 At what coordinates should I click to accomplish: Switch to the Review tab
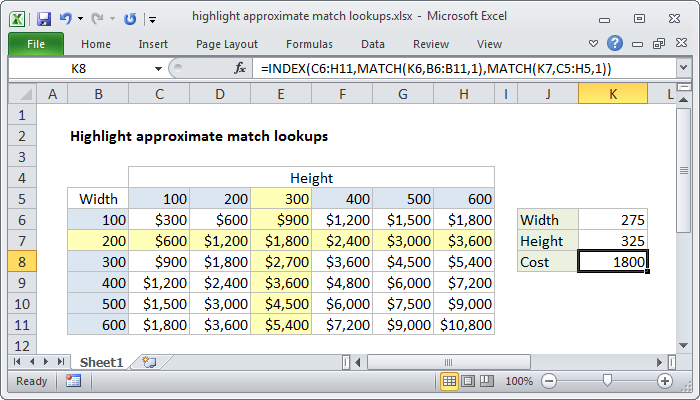click(x=431, y=44)
